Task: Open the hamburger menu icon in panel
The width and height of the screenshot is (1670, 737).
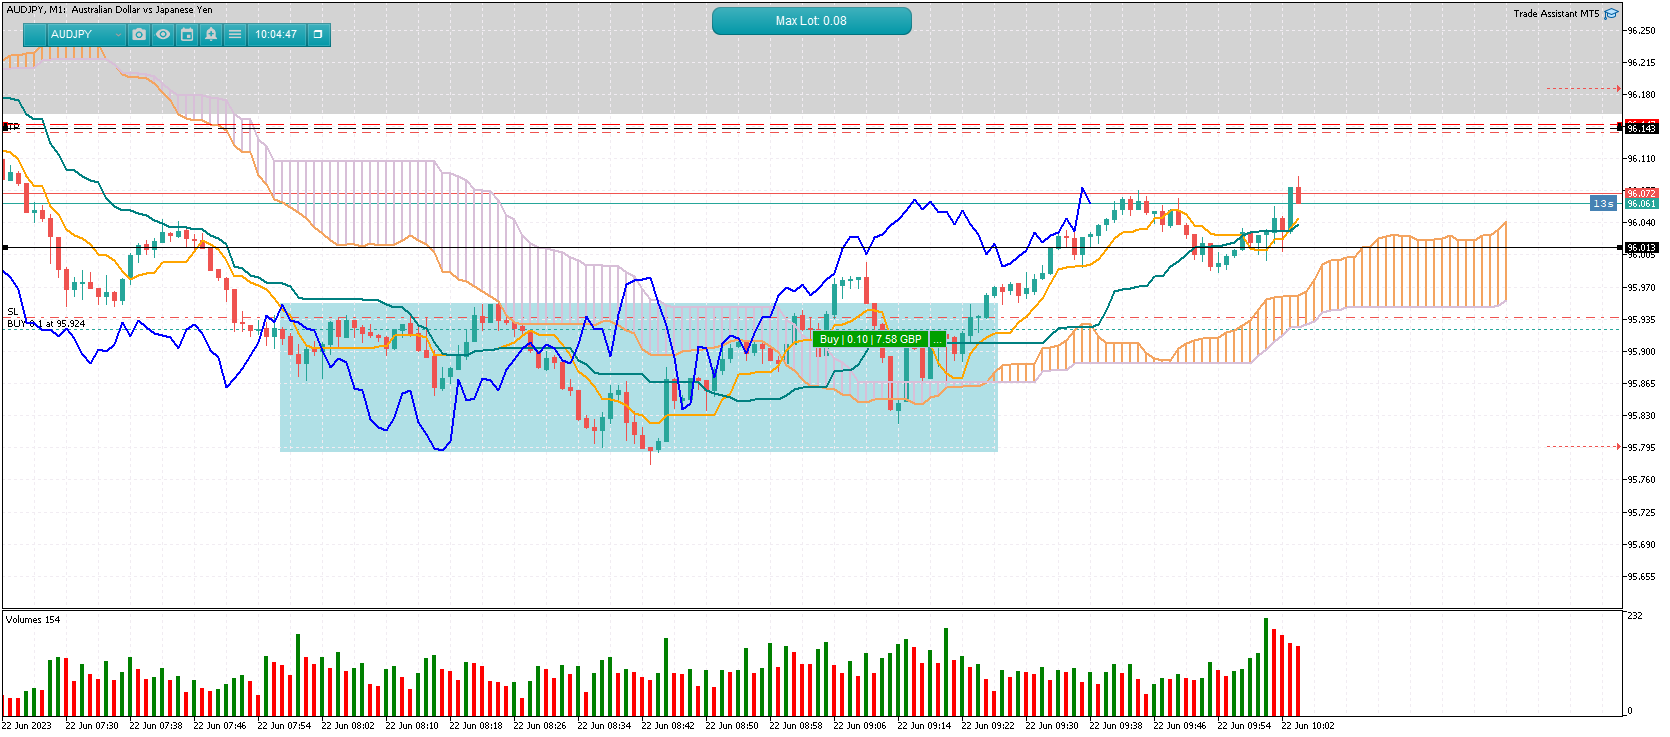Action: coord(235,34)
